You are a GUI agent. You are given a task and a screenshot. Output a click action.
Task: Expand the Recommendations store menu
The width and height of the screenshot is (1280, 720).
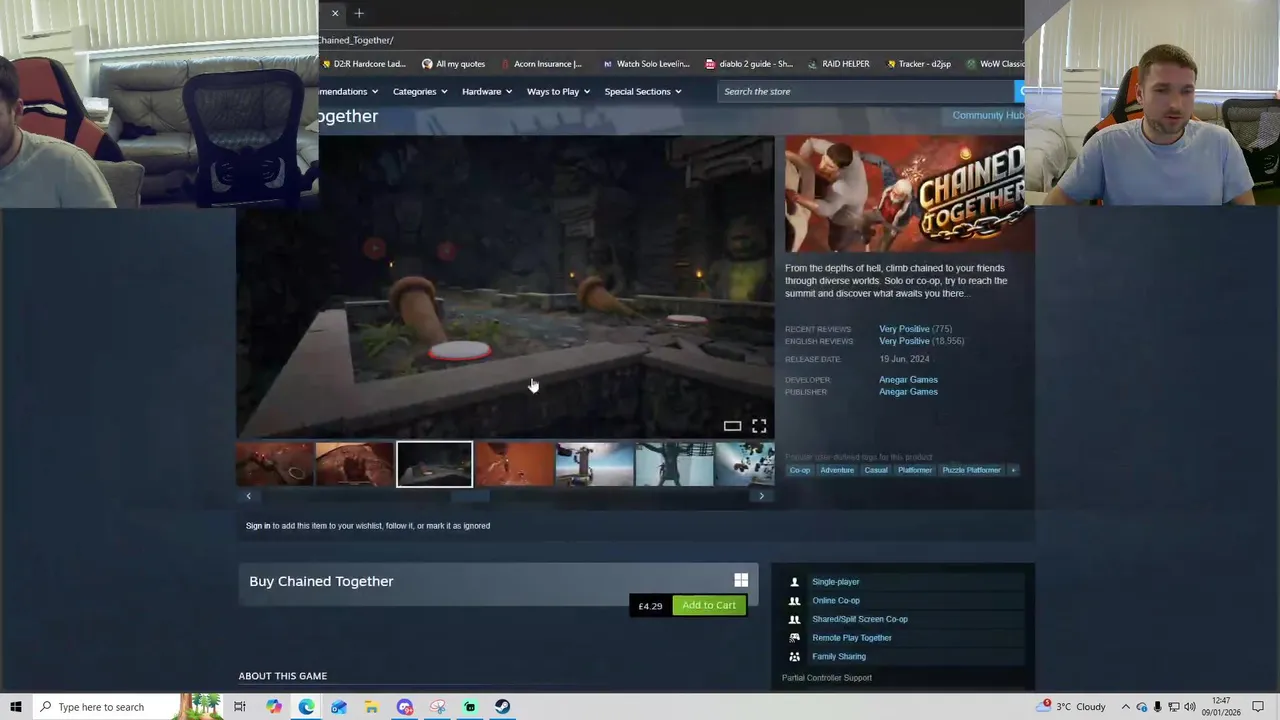(x=349, y=92)
